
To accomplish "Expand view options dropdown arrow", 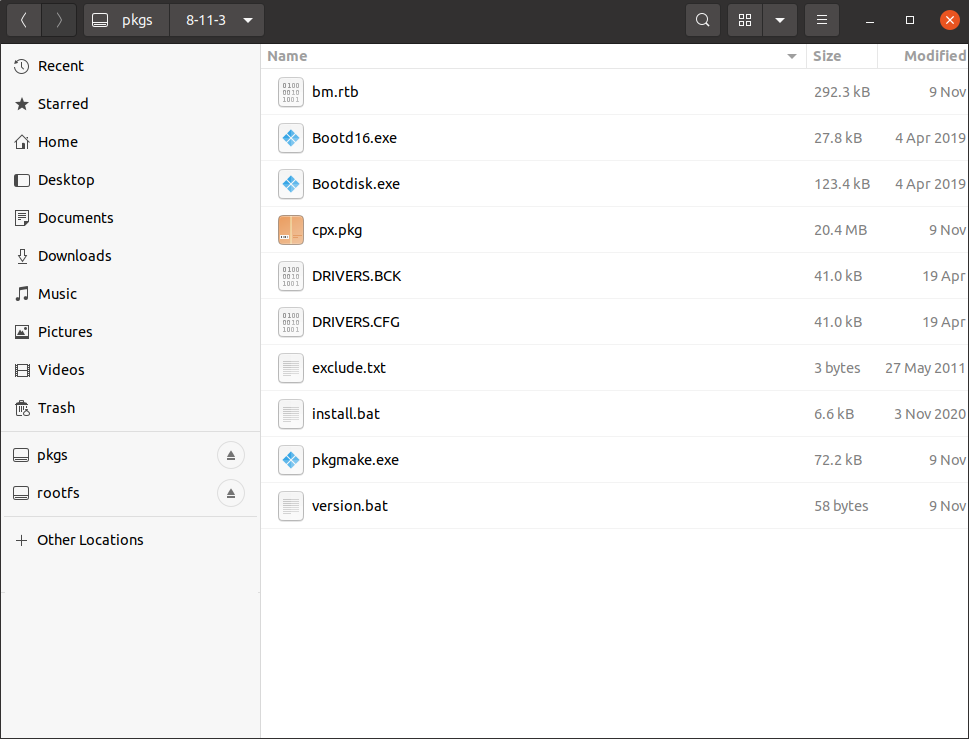I will [780, 20].
